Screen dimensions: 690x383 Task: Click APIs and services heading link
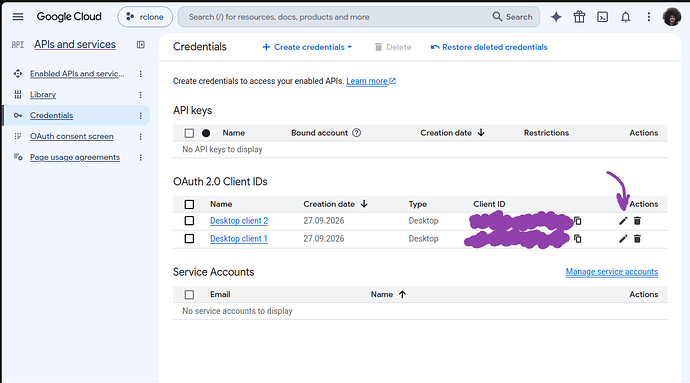click(x=75, y=44)
